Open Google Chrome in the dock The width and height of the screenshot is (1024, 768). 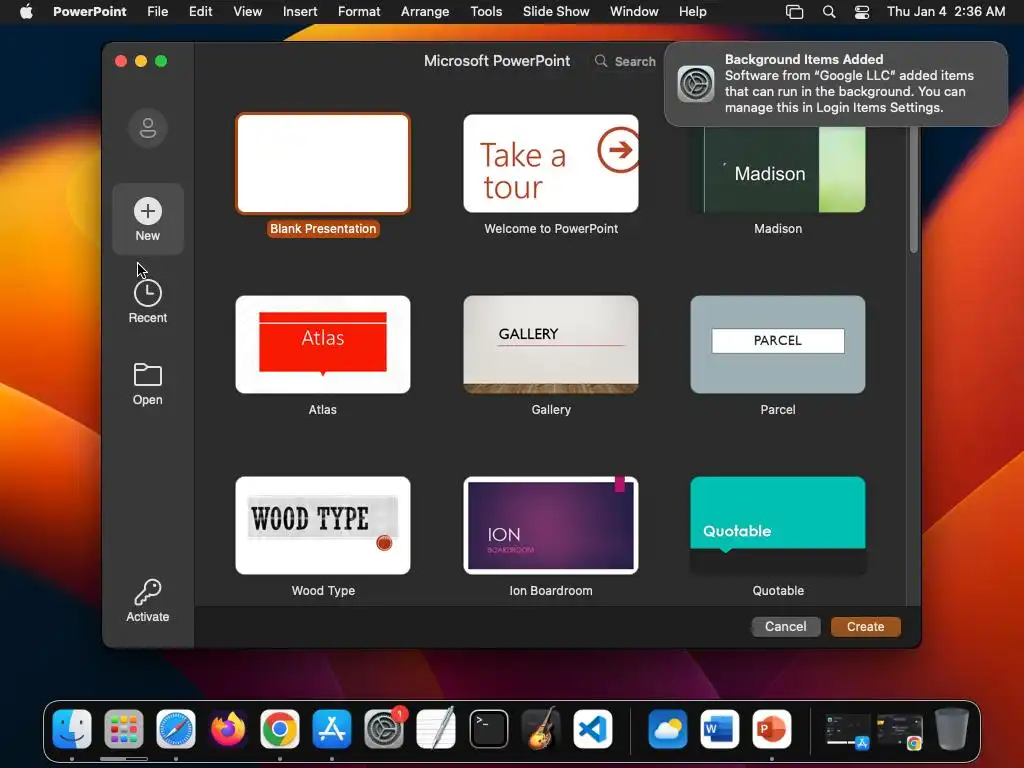click(280, 729)
